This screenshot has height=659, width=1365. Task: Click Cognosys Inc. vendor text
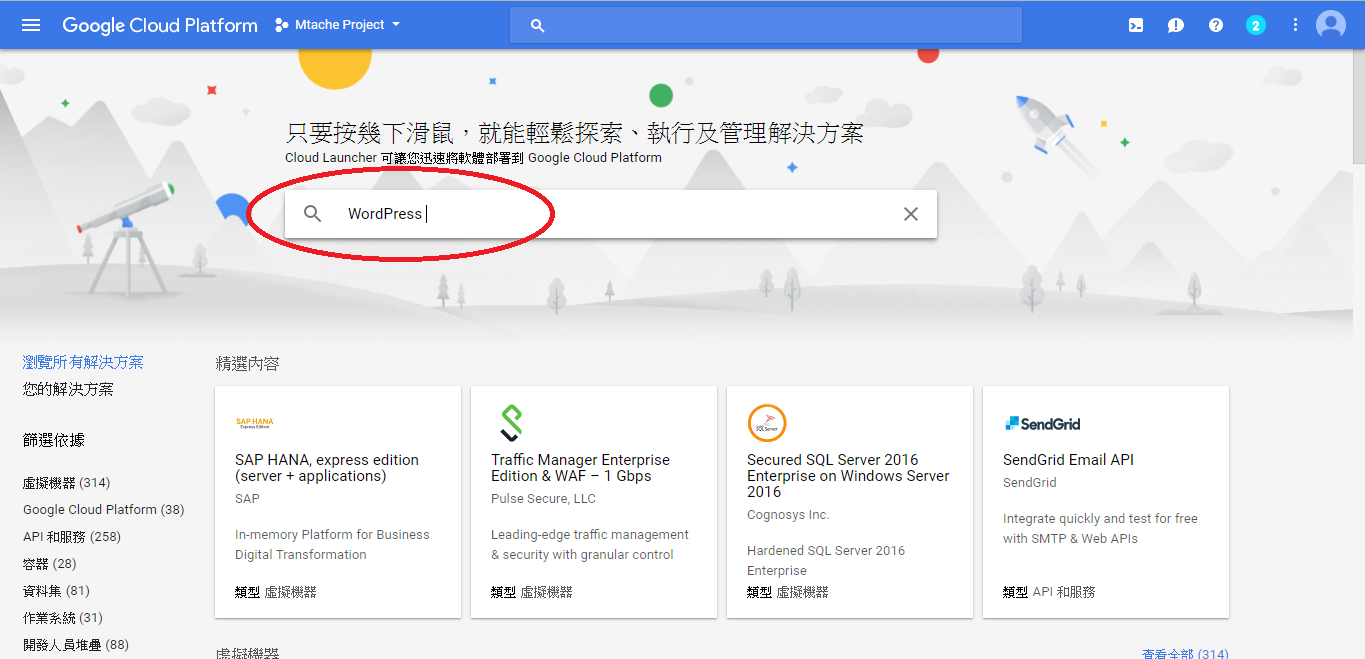pyautogui.click(x=788, y=514)
